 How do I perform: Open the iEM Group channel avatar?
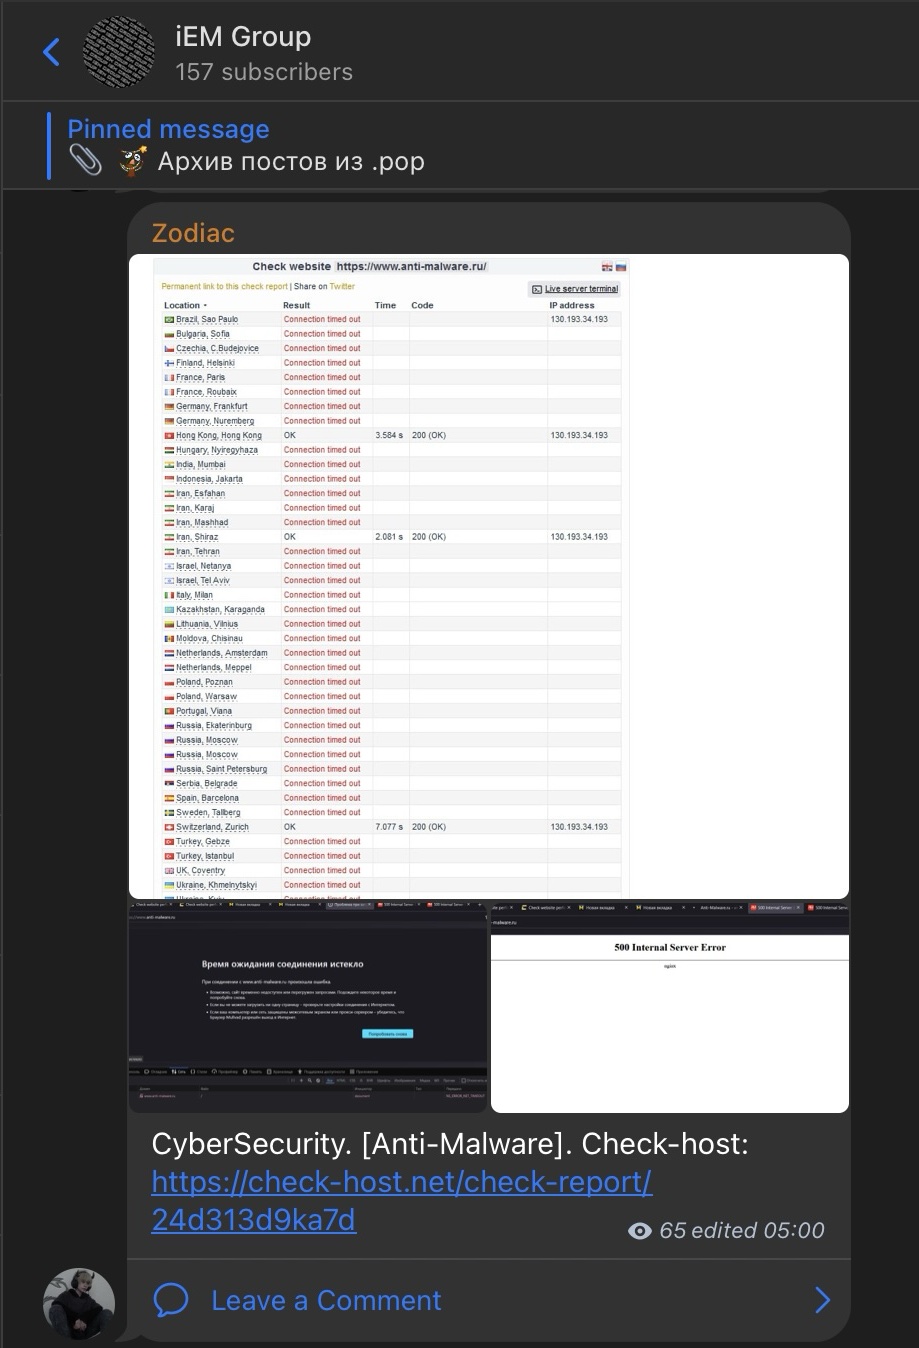119,52
